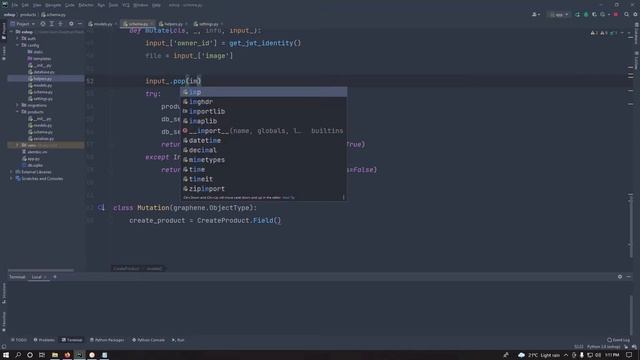The width and height of the screenshot is (640, 360).
Task: Open the File menu
Action: tap(15, 5)
